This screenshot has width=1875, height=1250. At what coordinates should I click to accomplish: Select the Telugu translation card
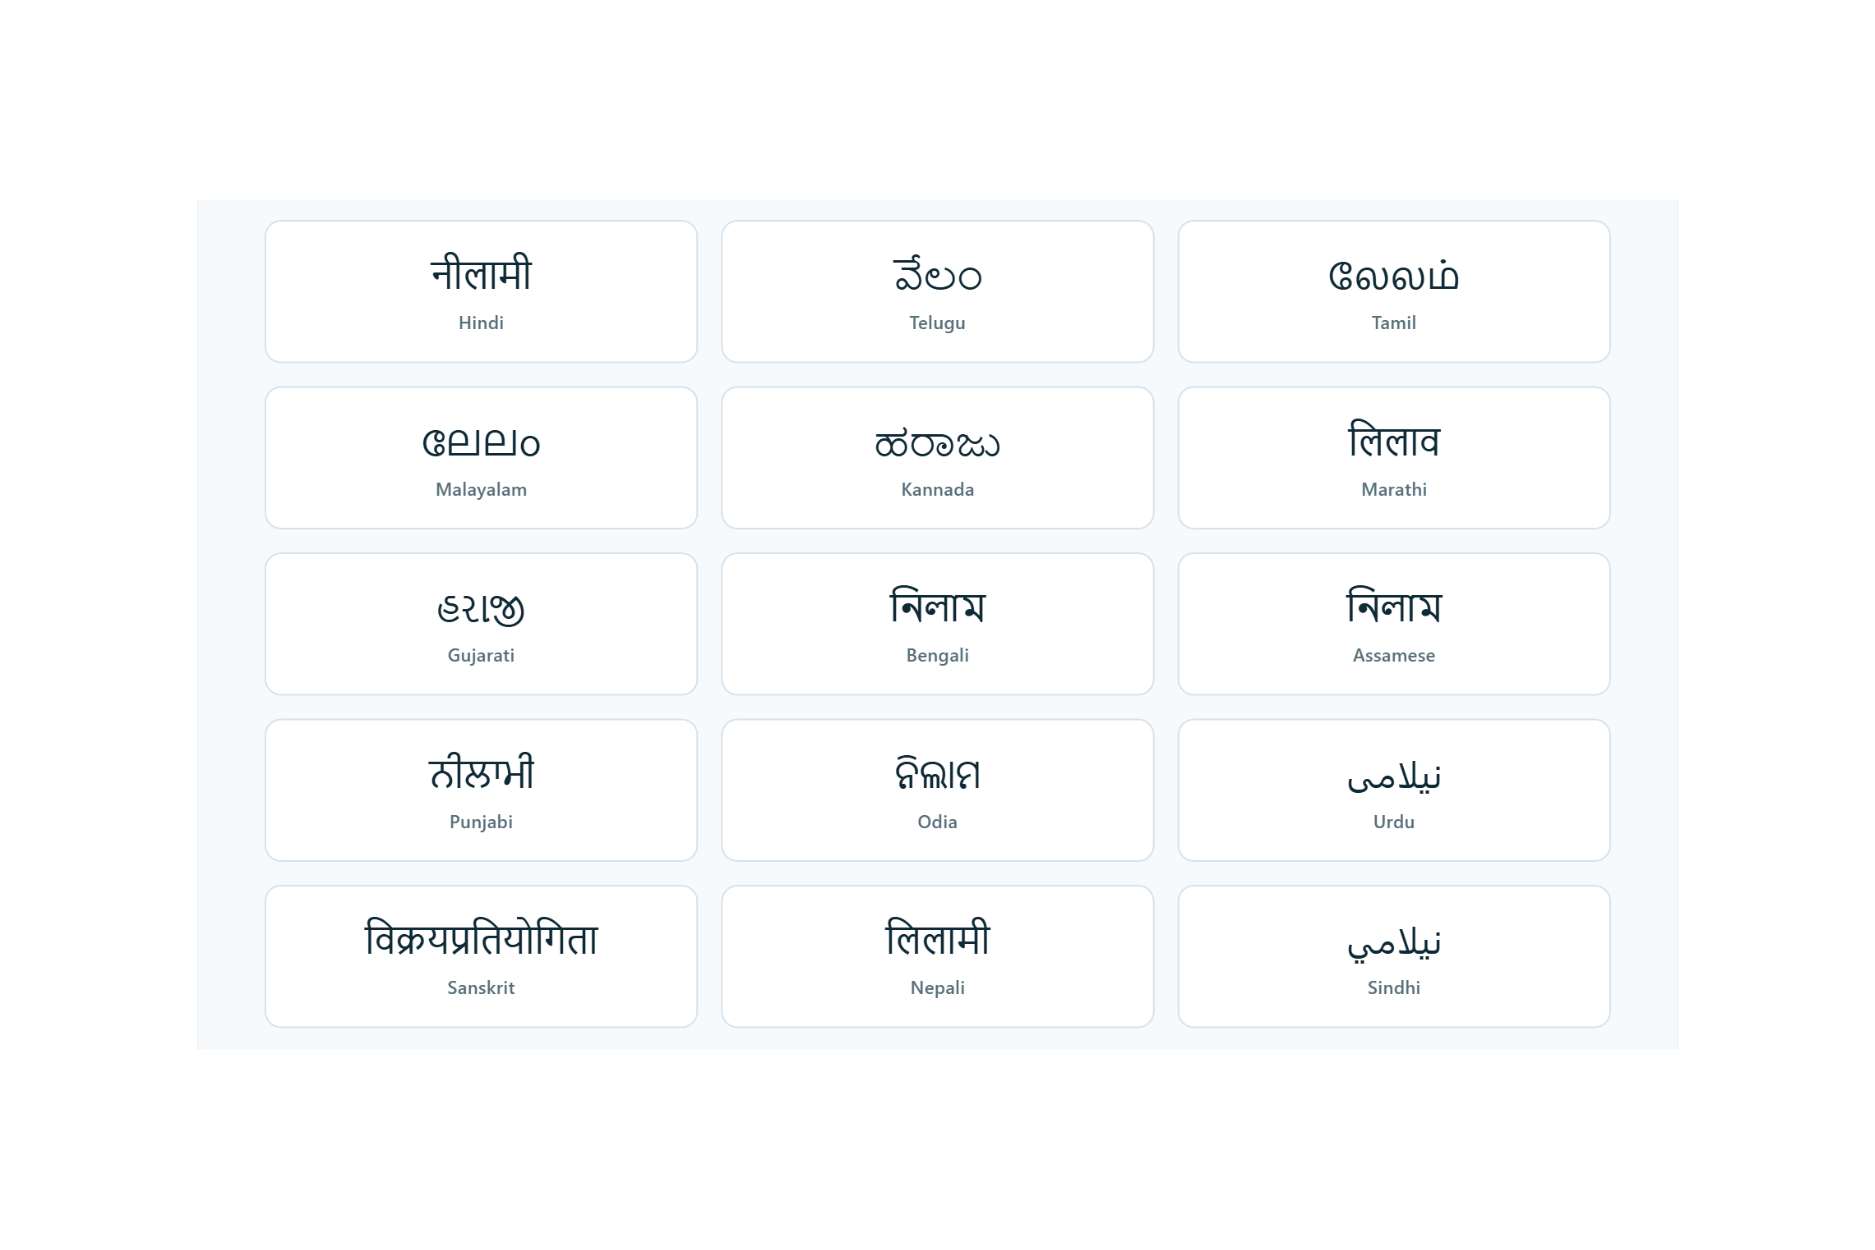pyautogui.click(x=937, y=291)
